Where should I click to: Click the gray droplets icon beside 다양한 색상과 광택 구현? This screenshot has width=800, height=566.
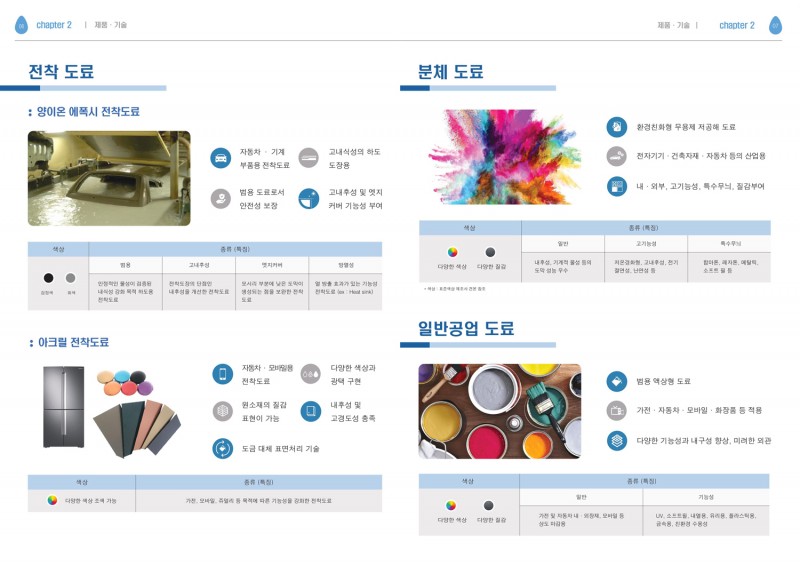tap(311, 374)
